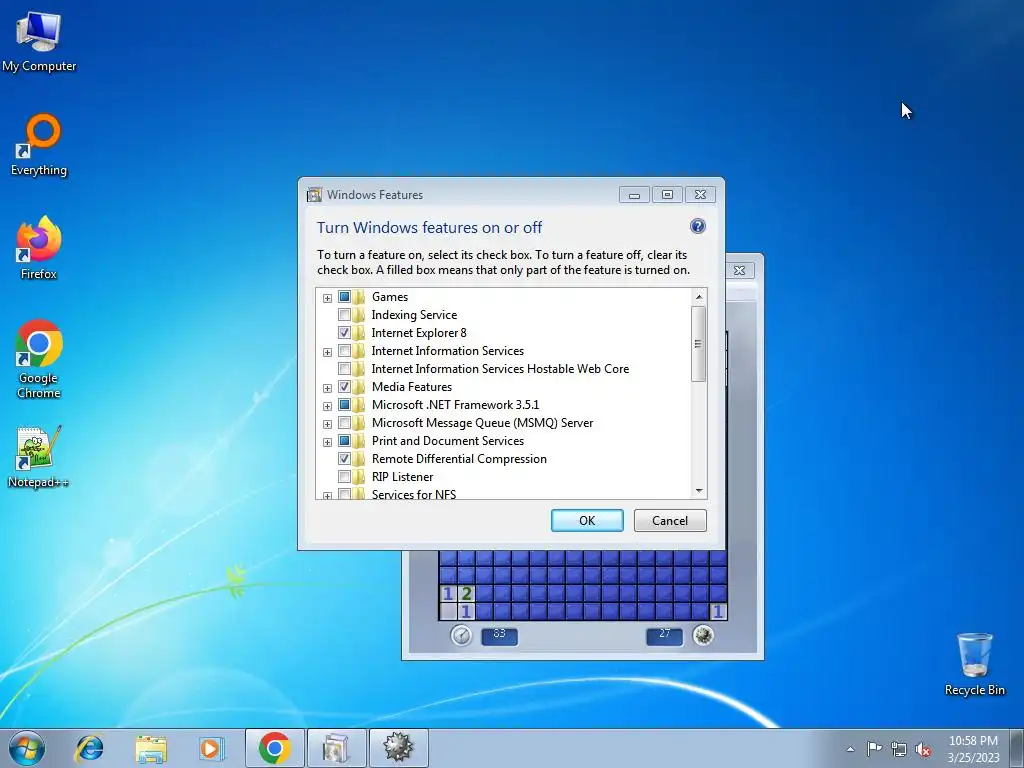Check Internet Information Services Hostable Web Core
The height and width of the screenshot is (768, 1024).
344,368
